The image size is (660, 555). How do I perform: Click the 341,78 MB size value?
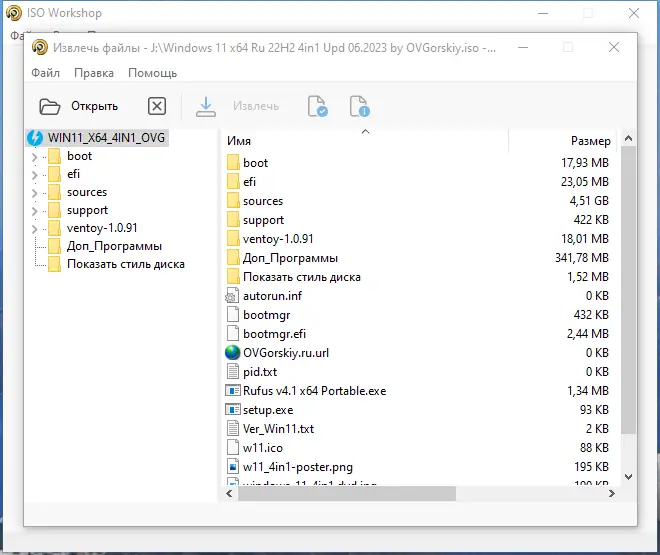pyautogui.click(x=582, y=258)
